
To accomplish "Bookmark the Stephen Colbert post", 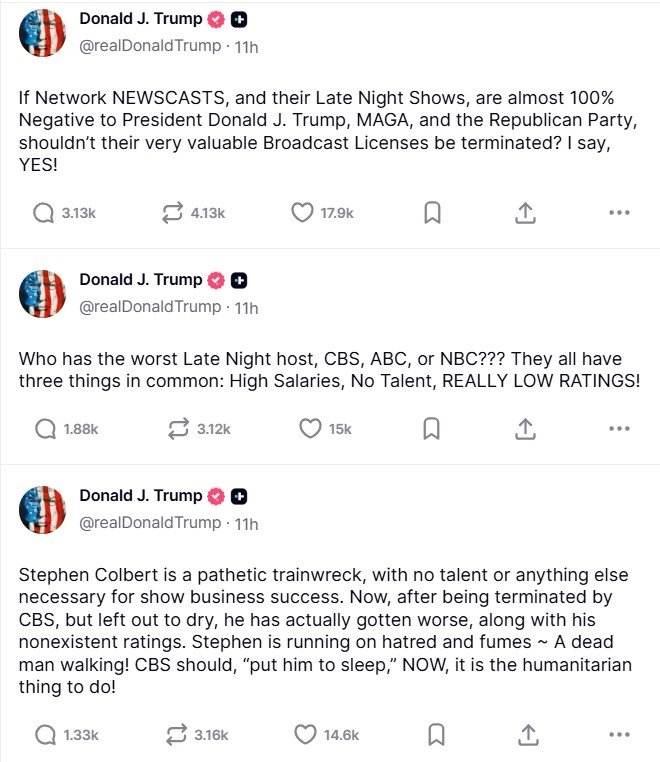I will click(x=436, y=735).
